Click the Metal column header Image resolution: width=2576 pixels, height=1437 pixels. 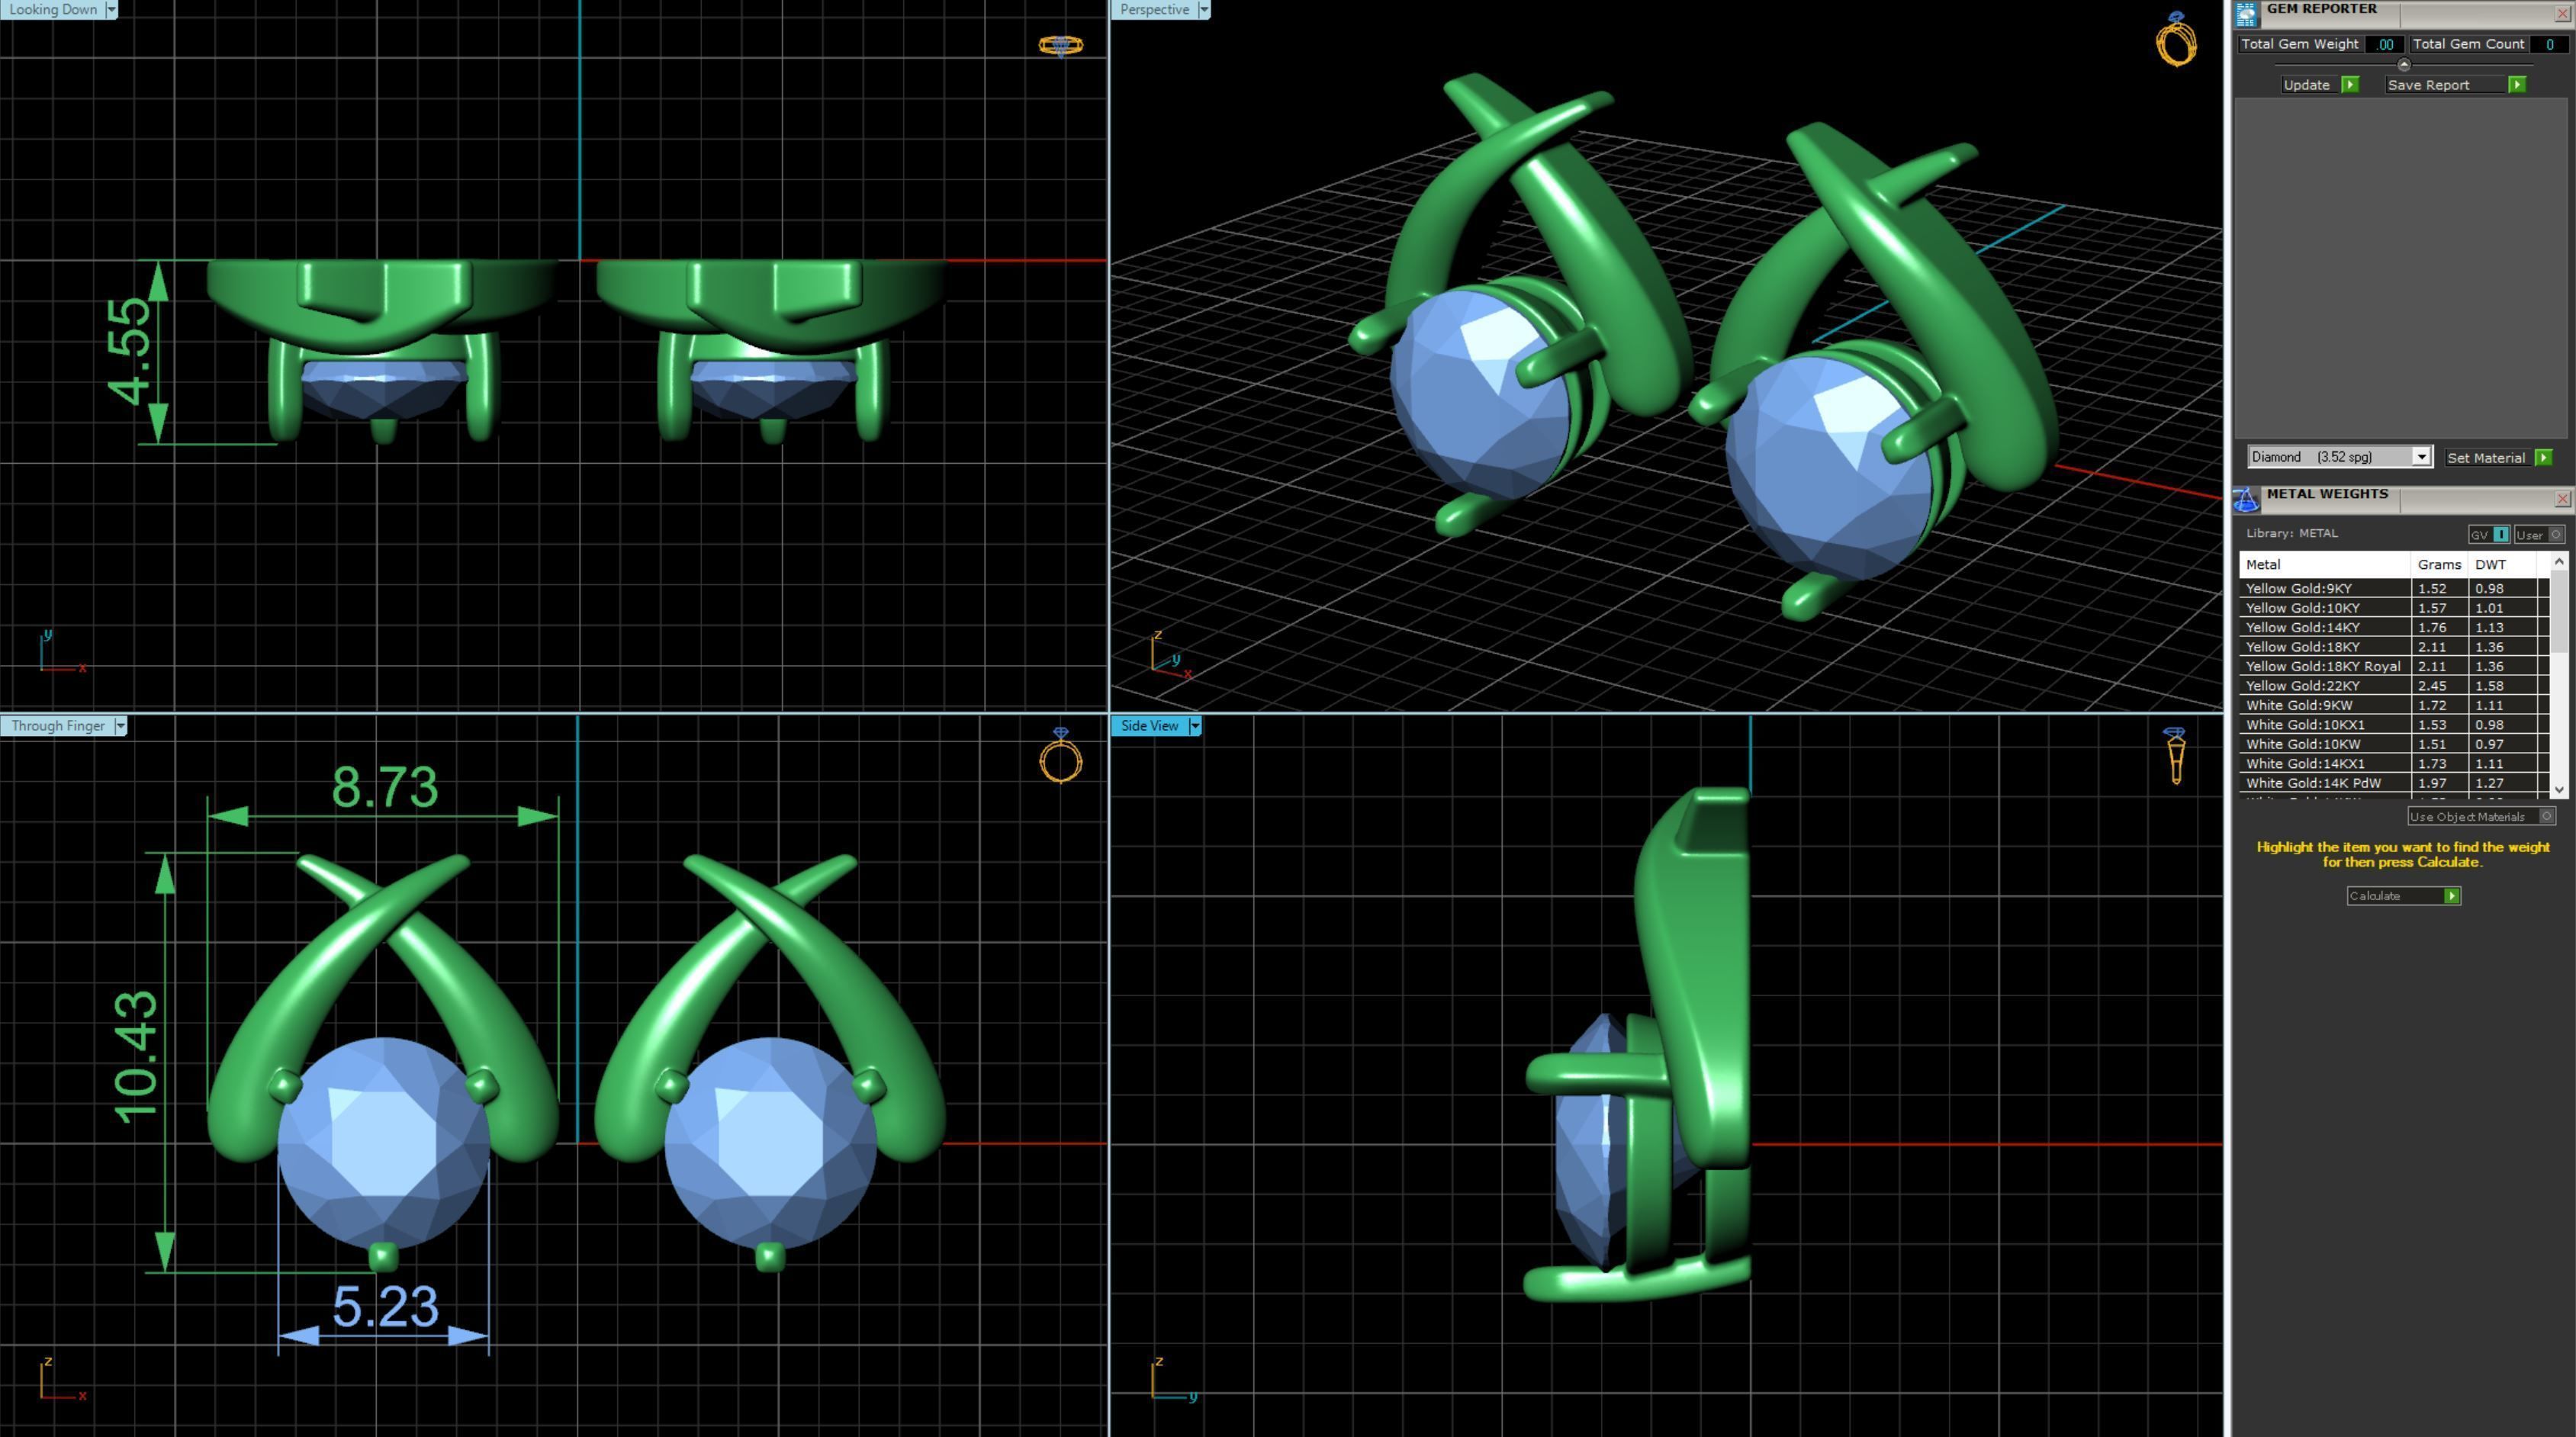(2324, 565)
